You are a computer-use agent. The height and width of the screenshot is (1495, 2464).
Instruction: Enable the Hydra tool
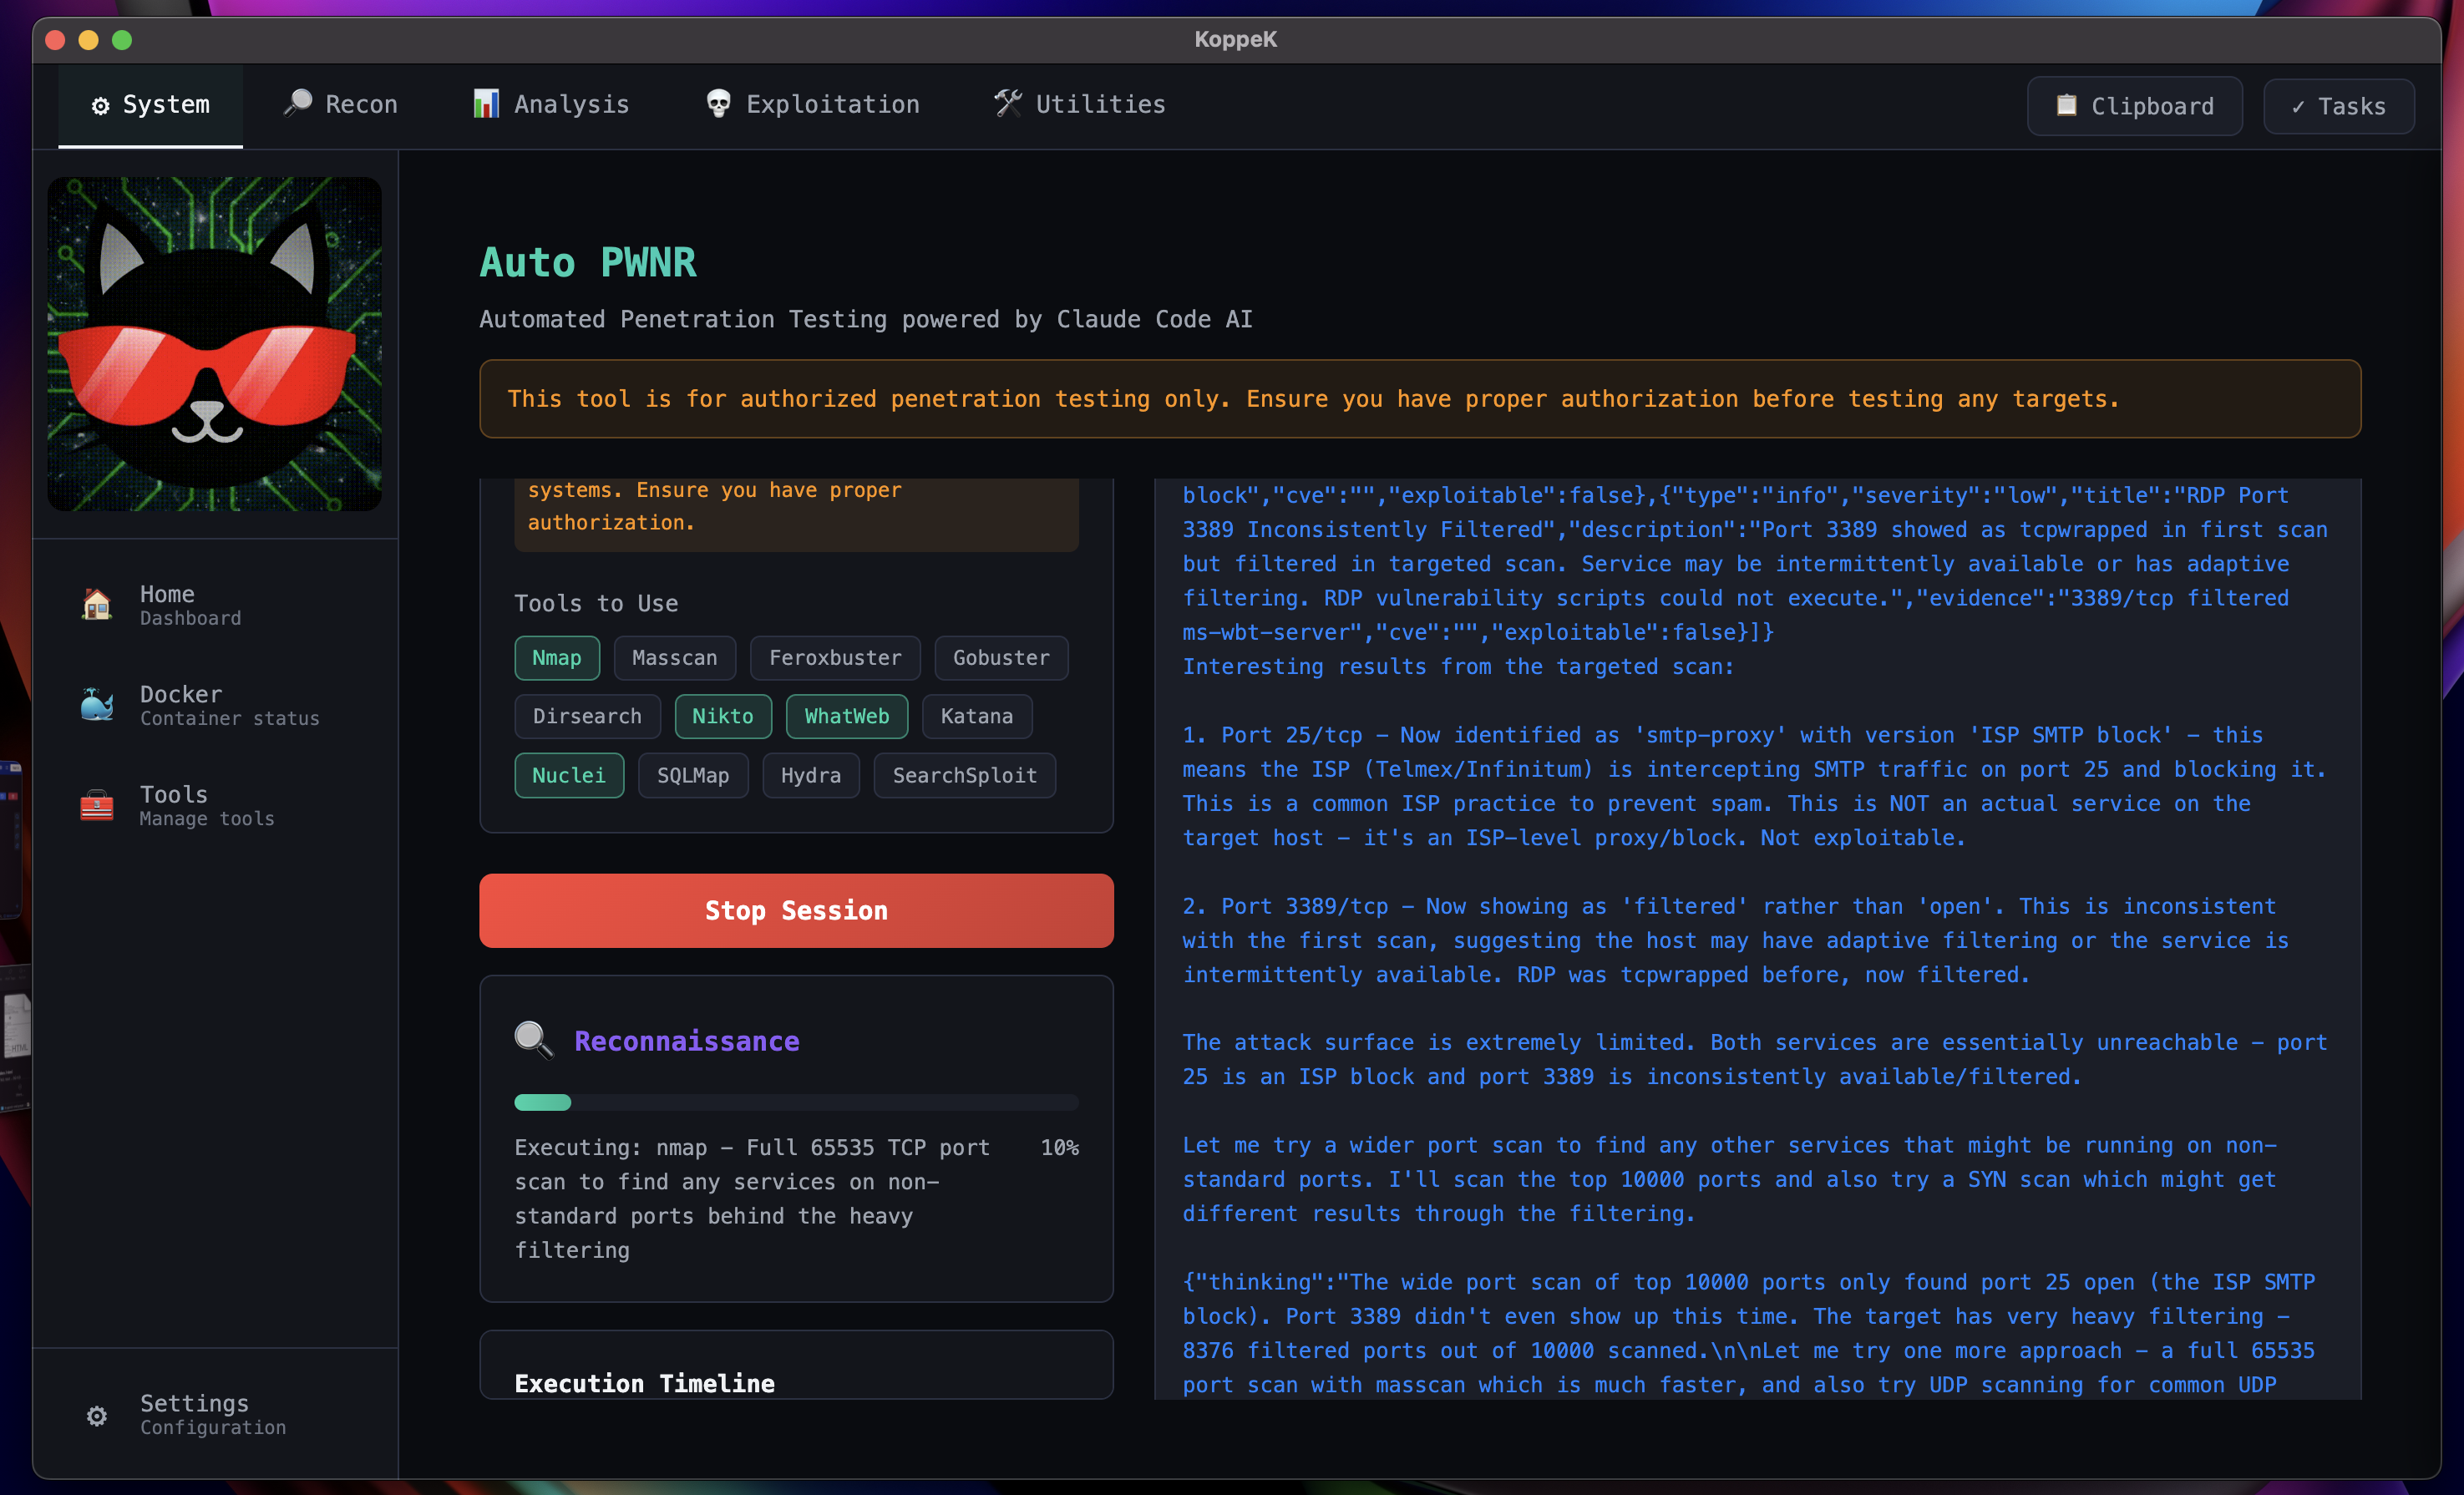pos(810,775)
